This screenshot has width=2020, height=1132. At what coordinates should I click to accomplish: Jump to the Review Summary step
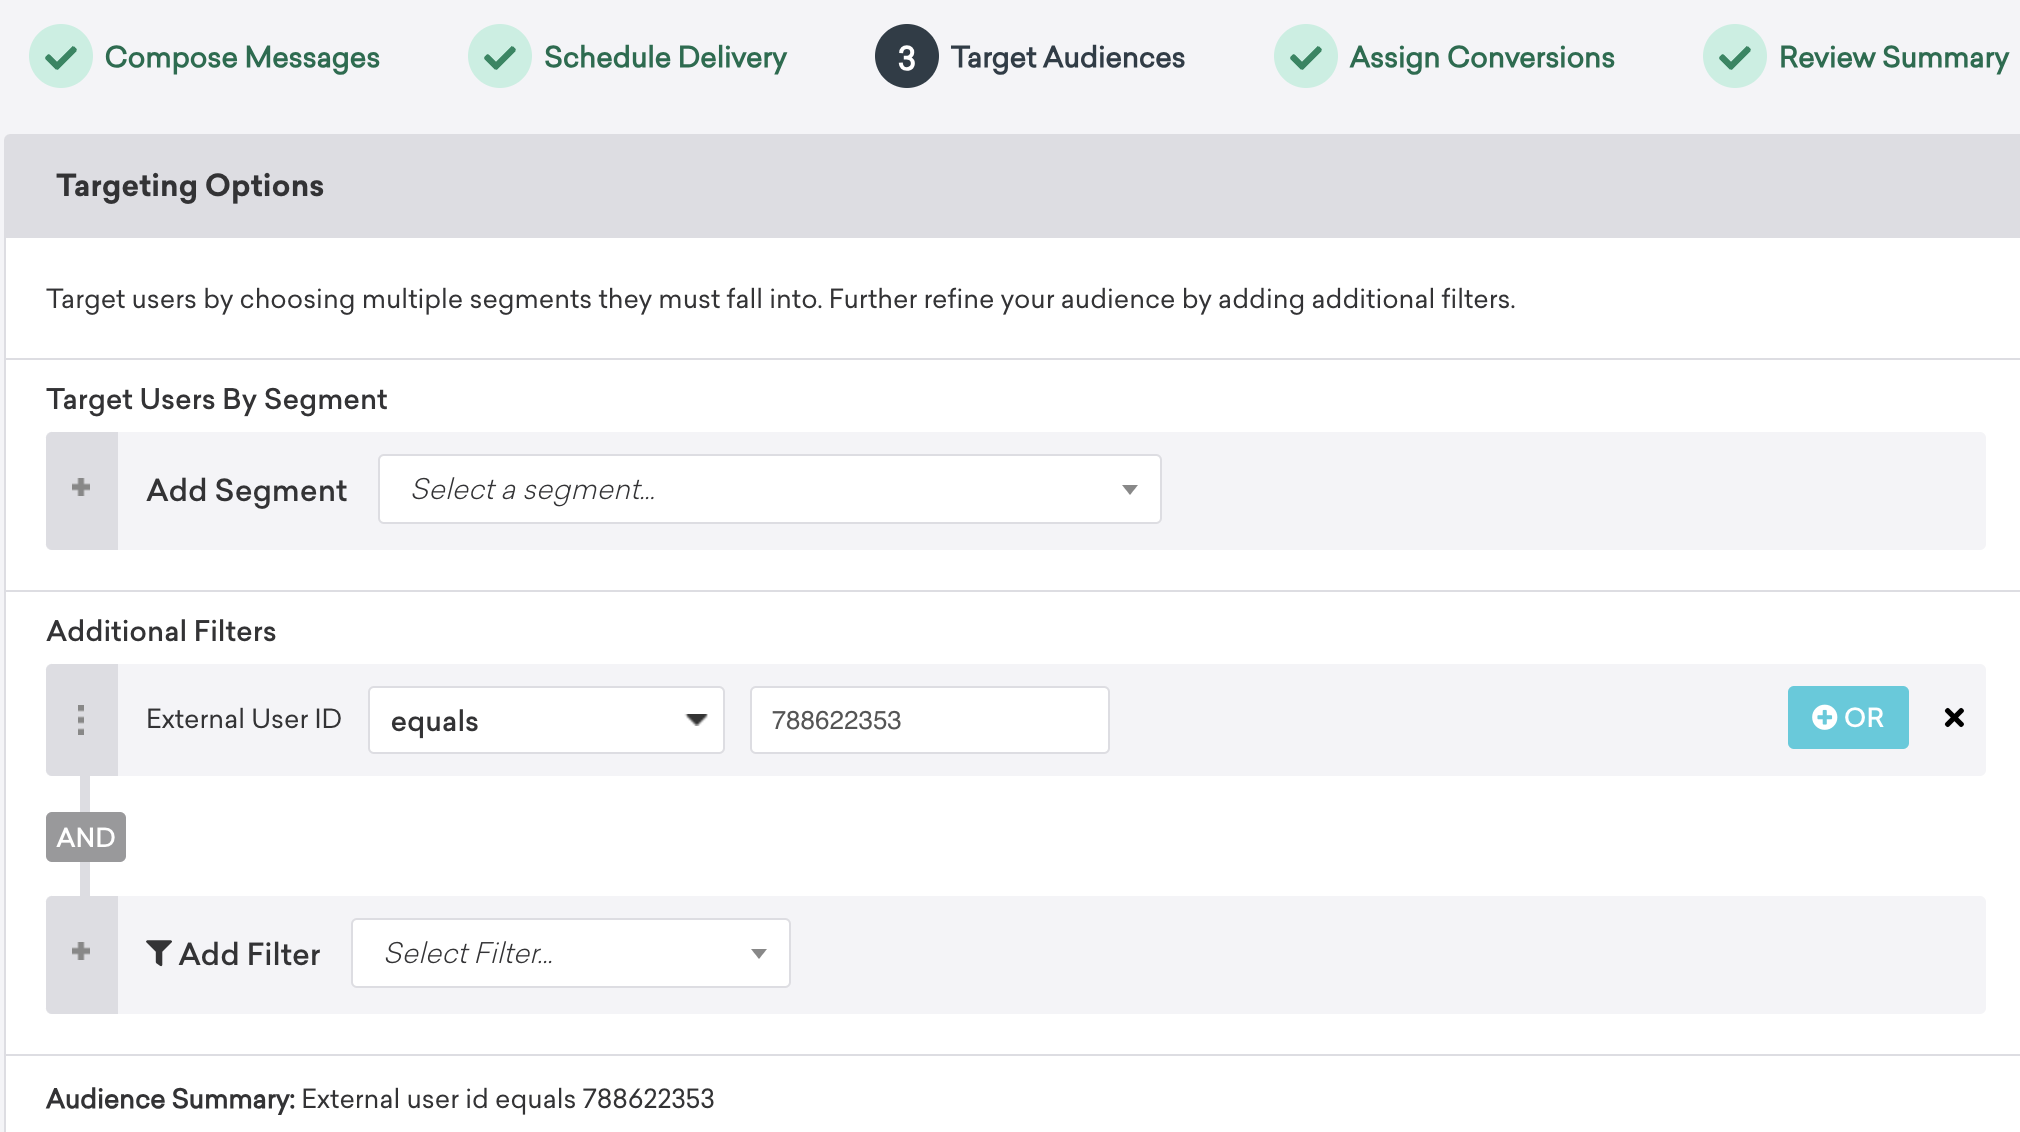click(1892, 57)
